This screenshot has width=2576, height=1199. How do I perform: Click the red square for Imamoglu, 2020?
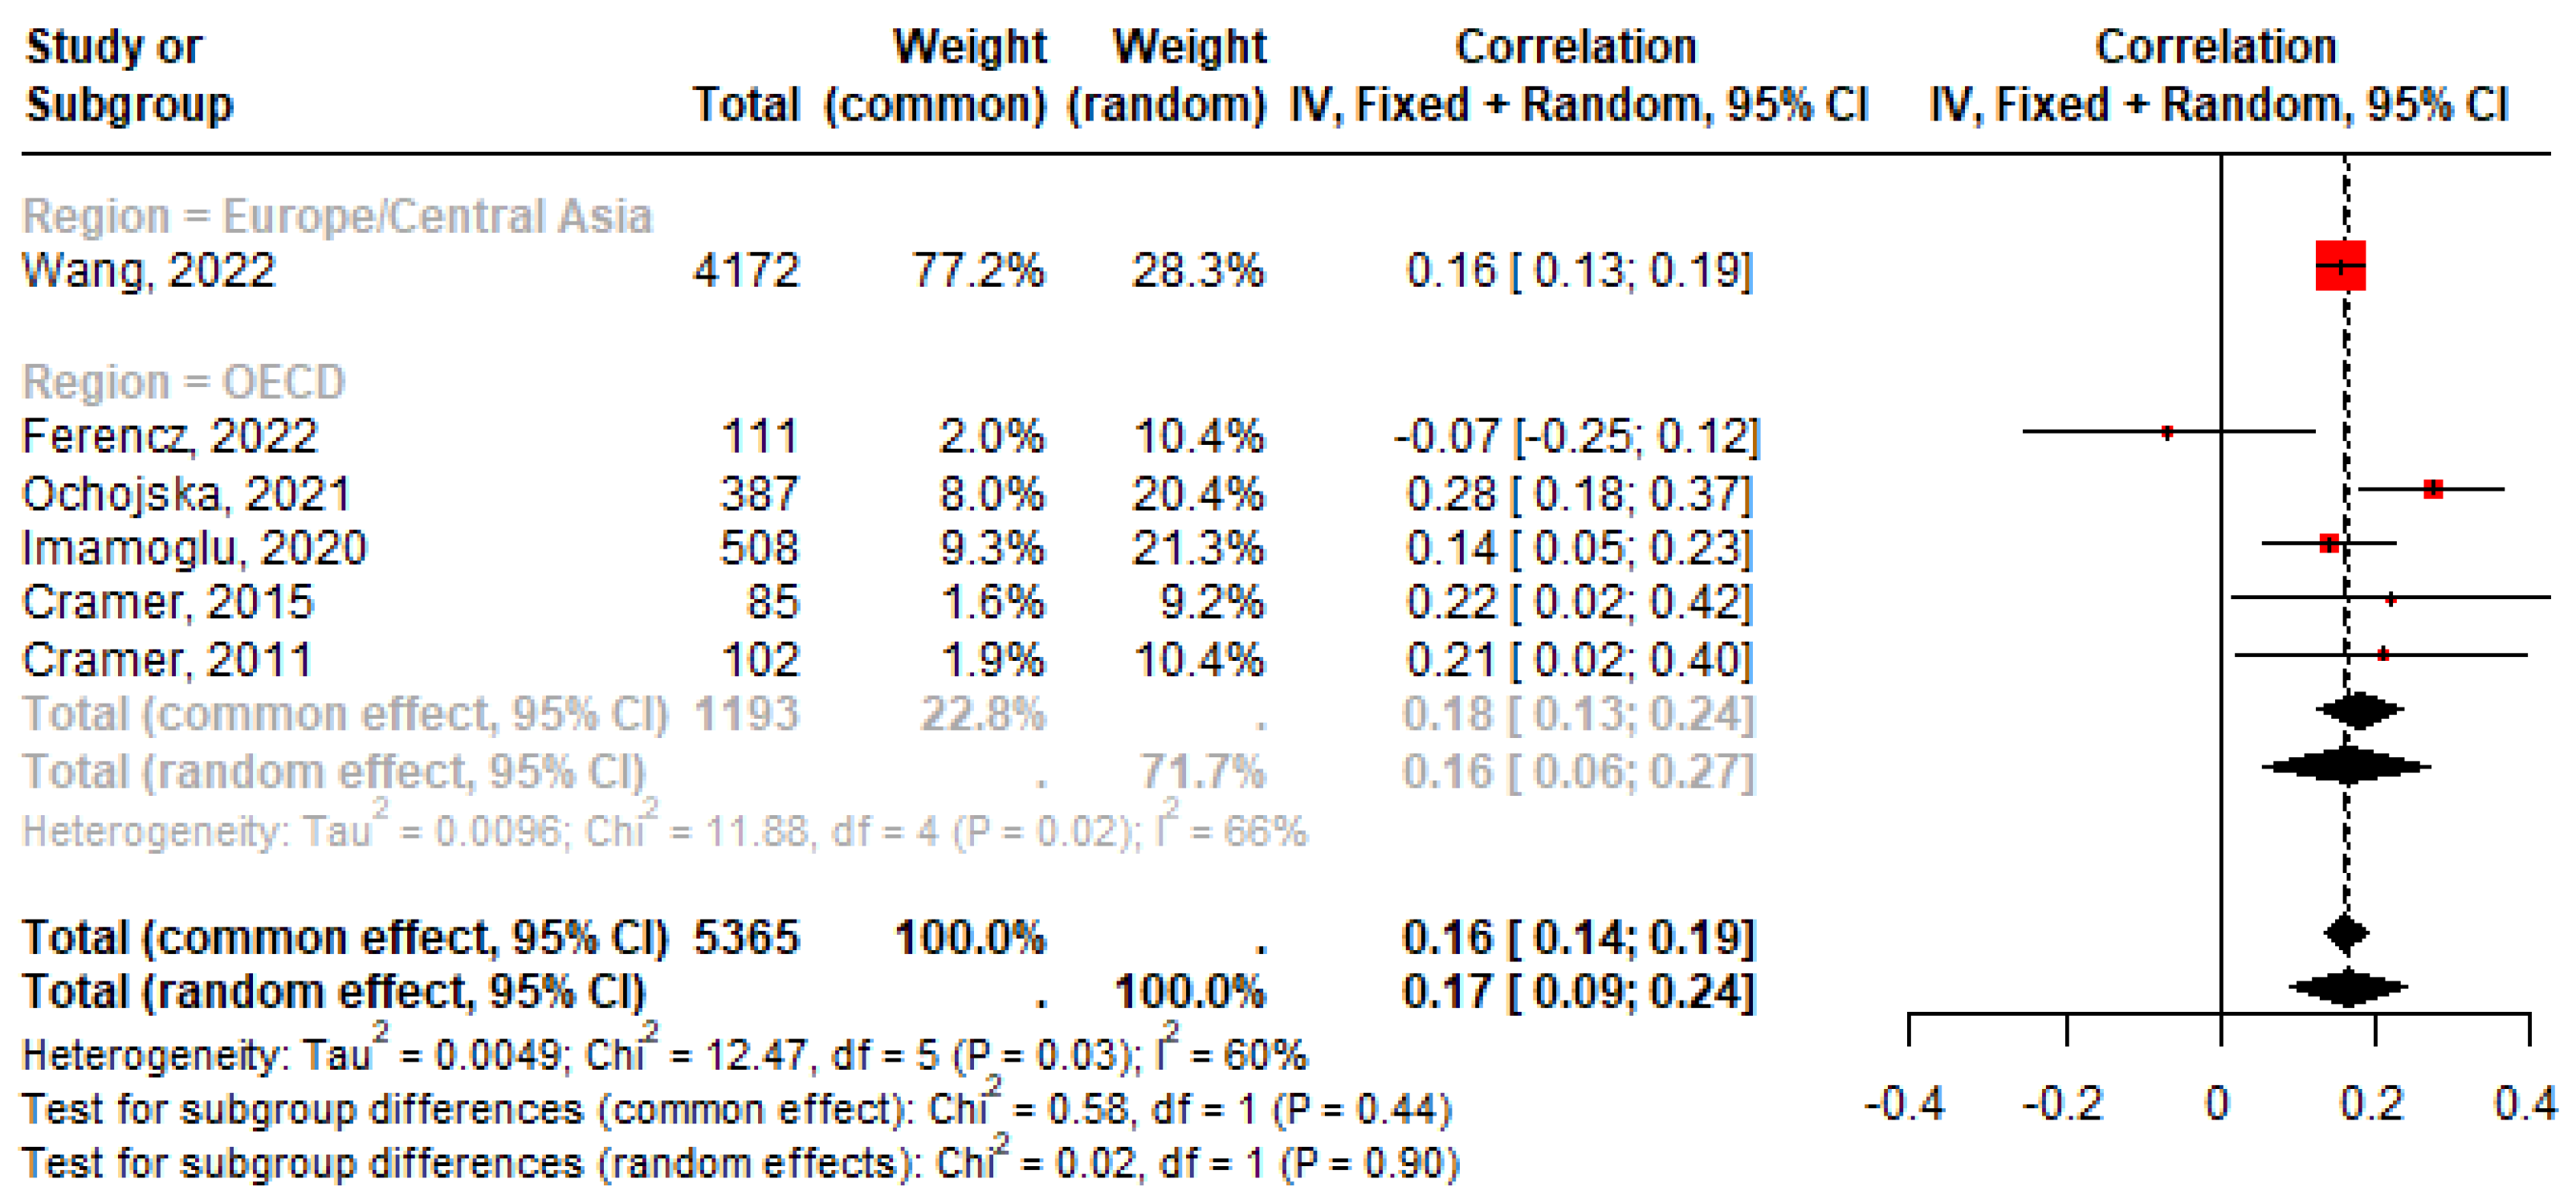tap(2329, 544)
